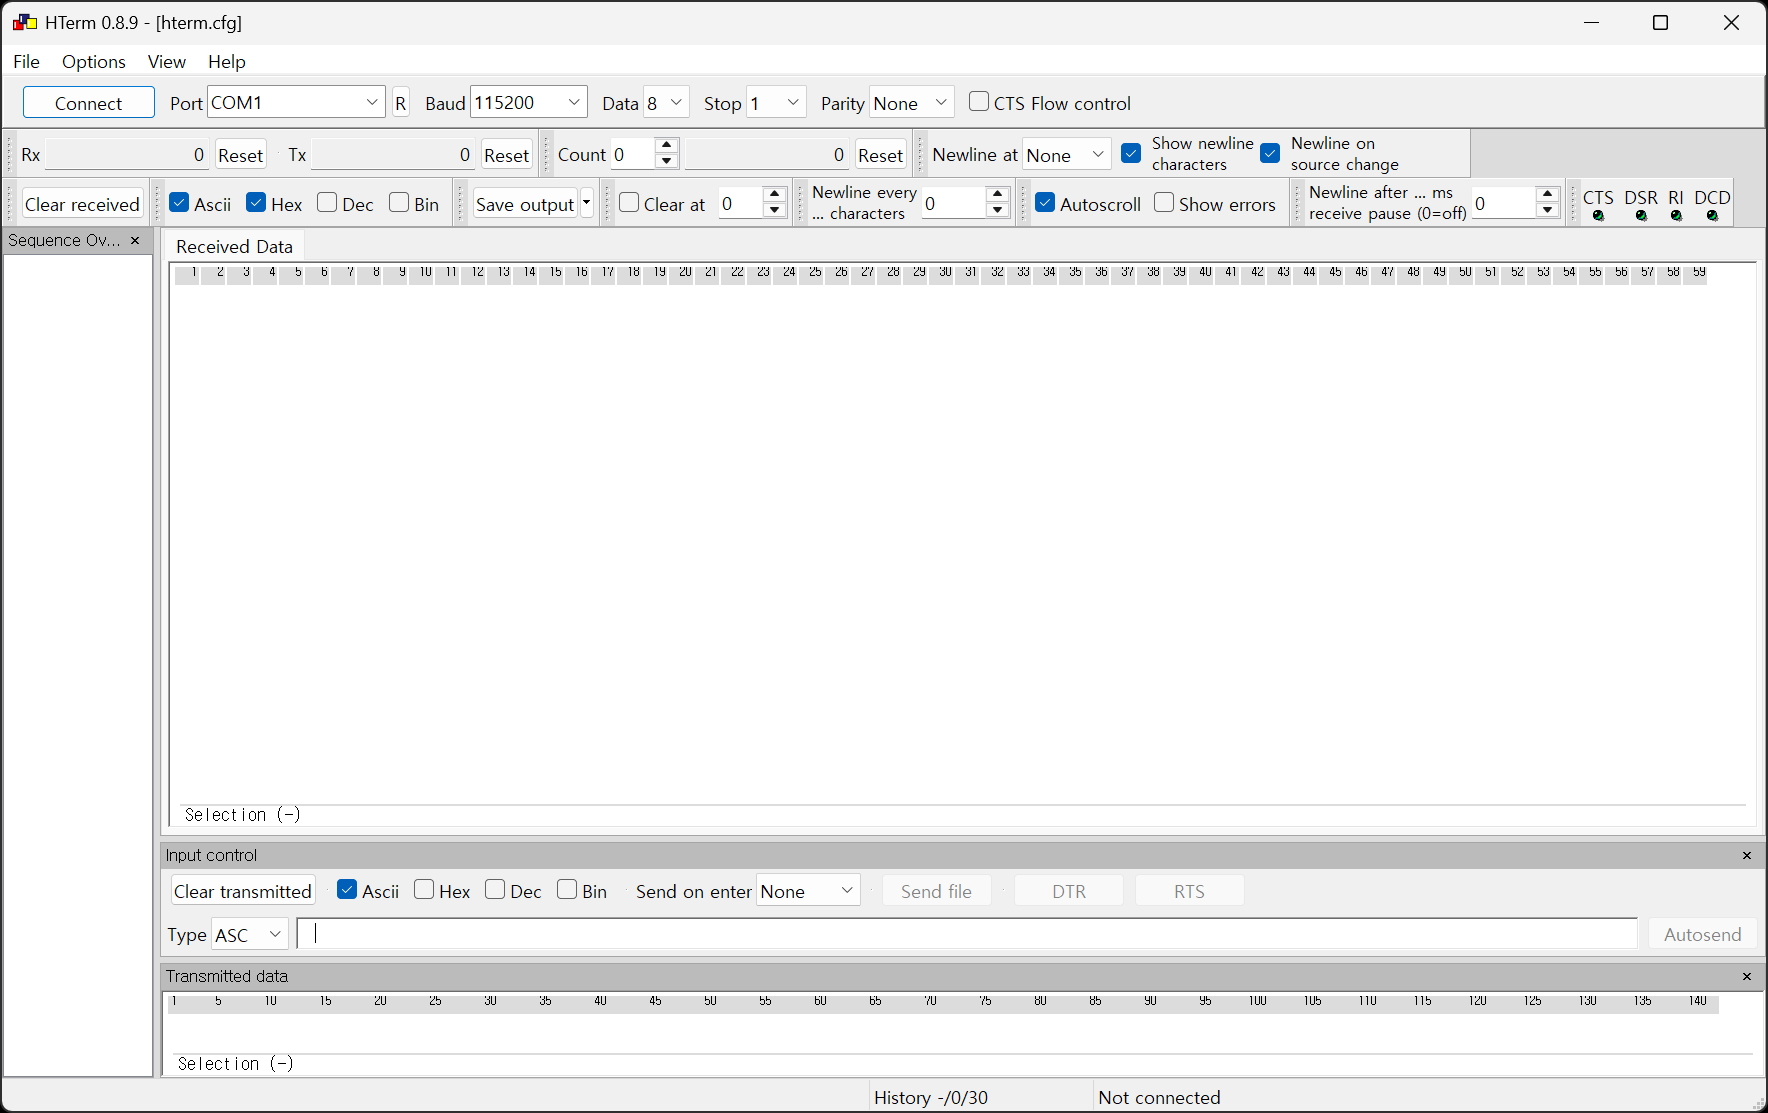Open the Parity dropdown
This screenshot has width=1768, height=1113.
tap(911, 103)
